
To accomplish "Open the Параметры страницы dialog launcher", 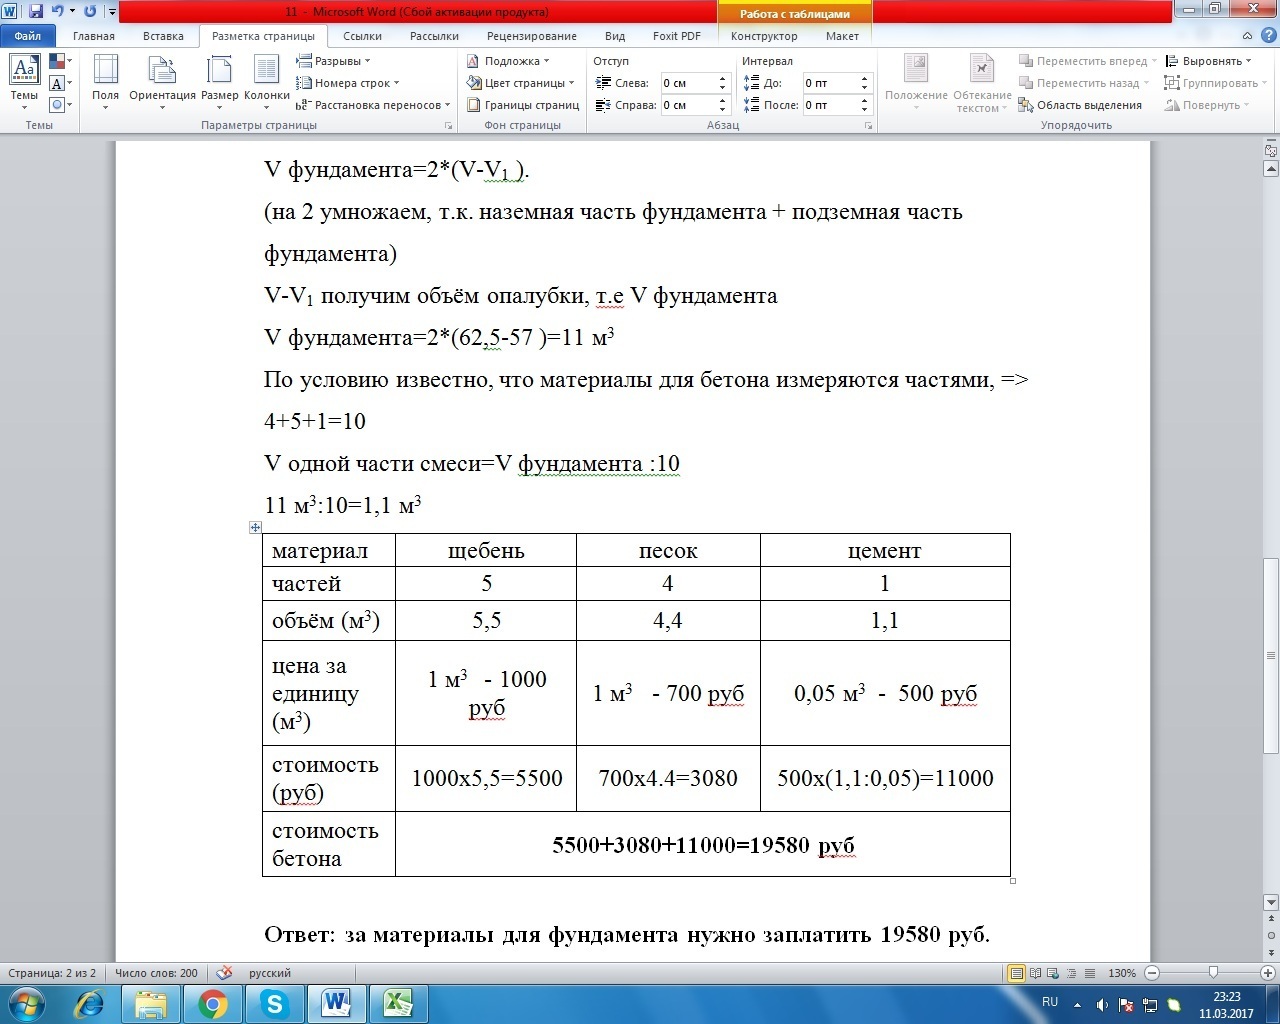I will pyautogui.click(x=448, y=126).
